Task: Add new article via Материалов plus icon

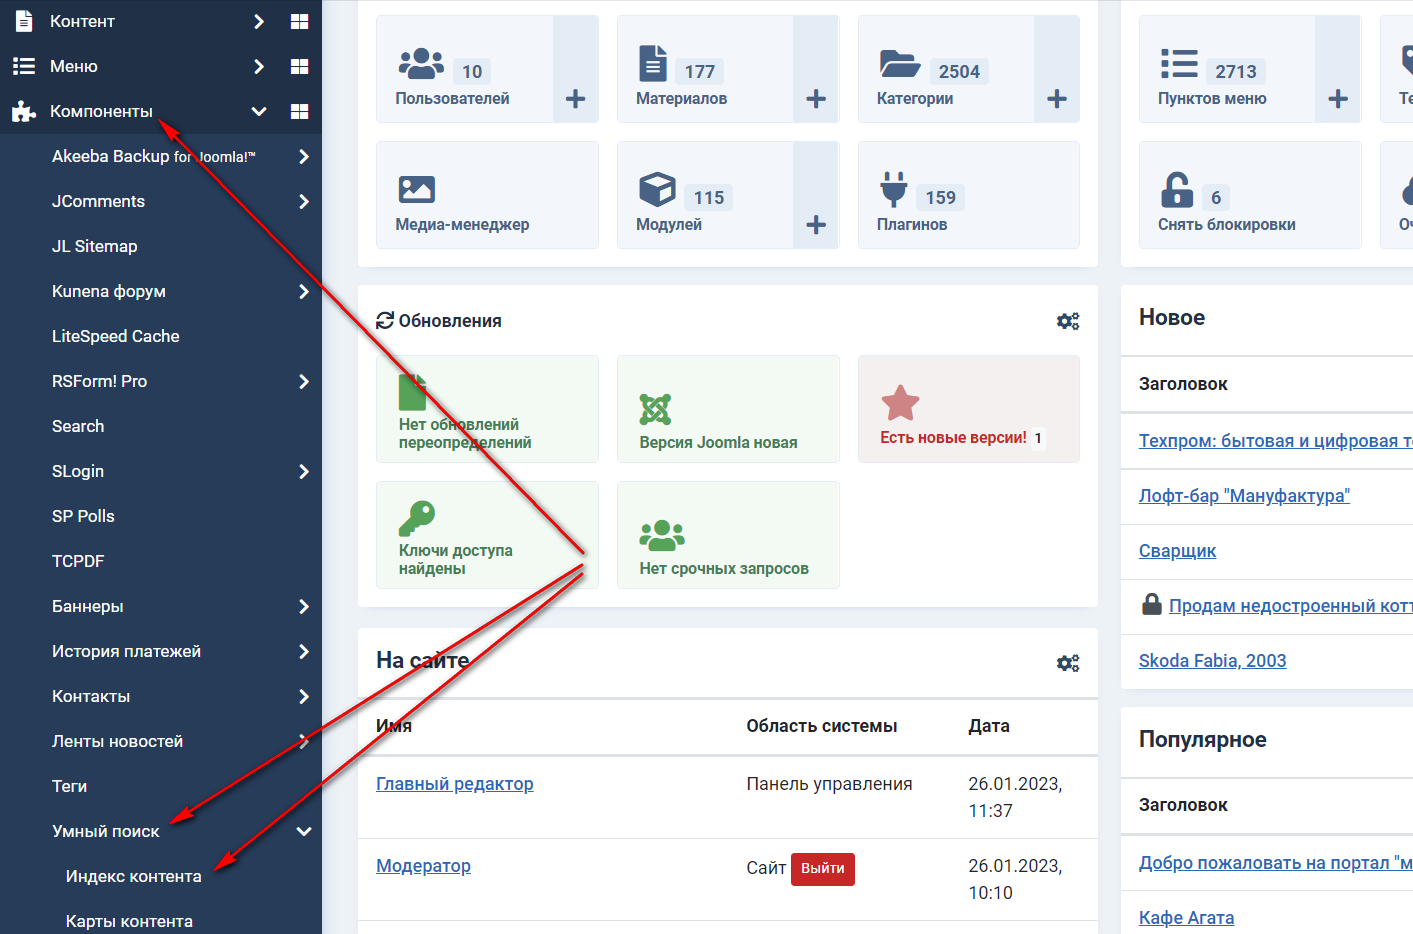Action: point(816,99)
